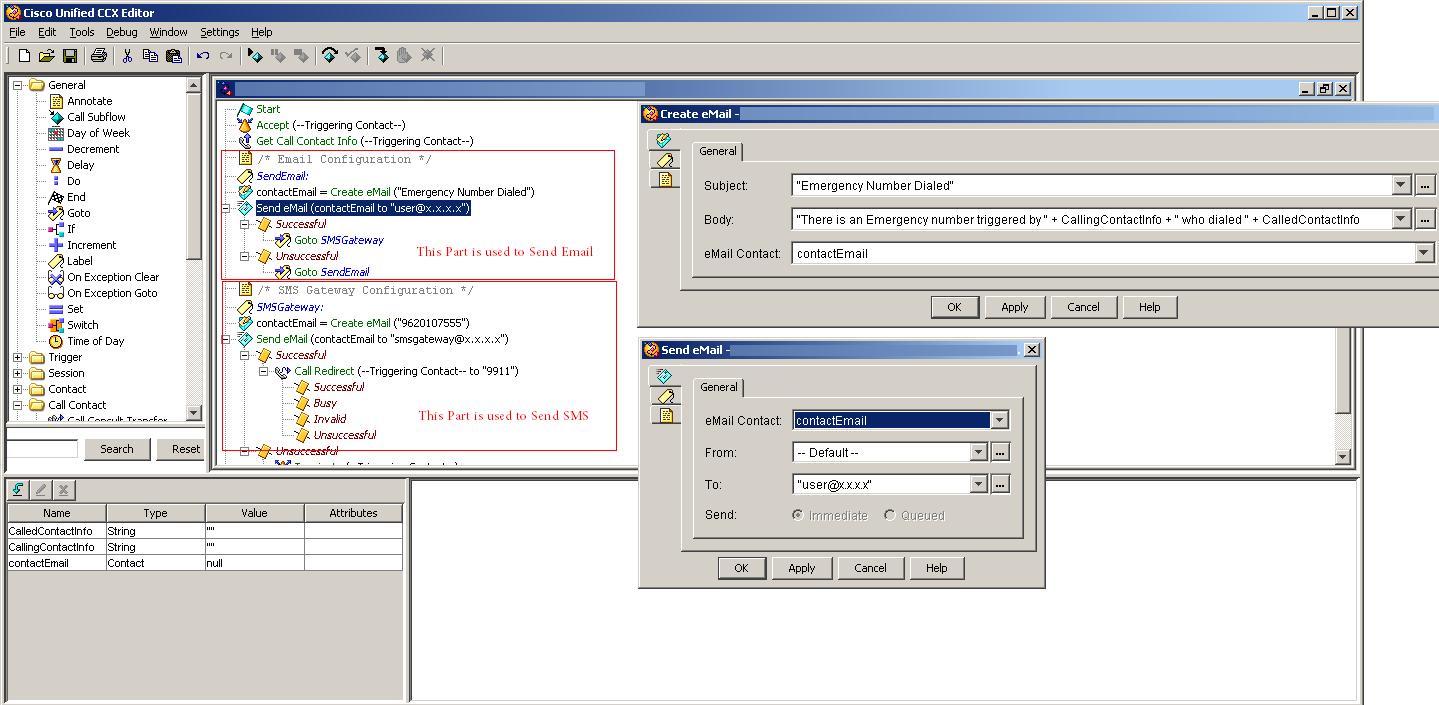Click the Copy toolbar icon
This screenshot has height=705, width=1439.
pos(150,56)
